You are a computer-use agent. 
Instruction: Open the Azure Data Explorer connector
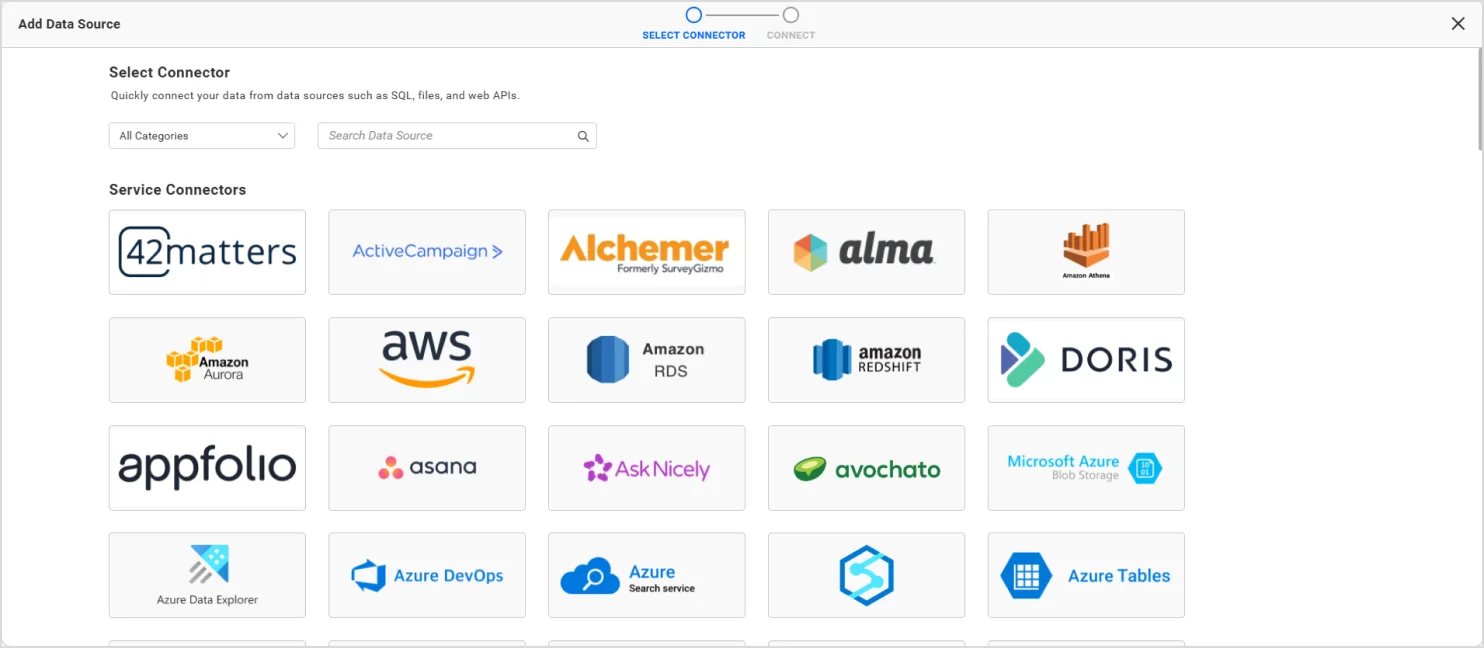207,575
